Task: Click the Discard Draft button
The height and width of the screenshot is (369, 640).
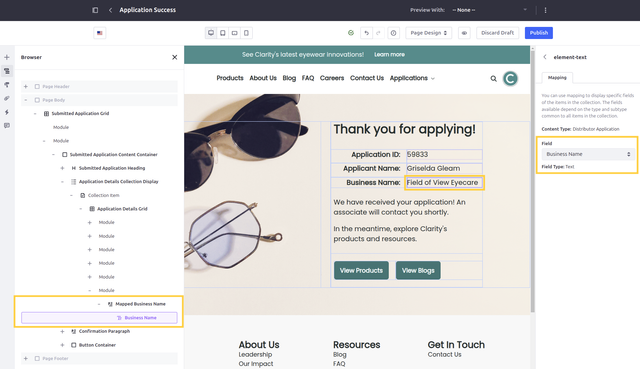Action: [498, 33]
